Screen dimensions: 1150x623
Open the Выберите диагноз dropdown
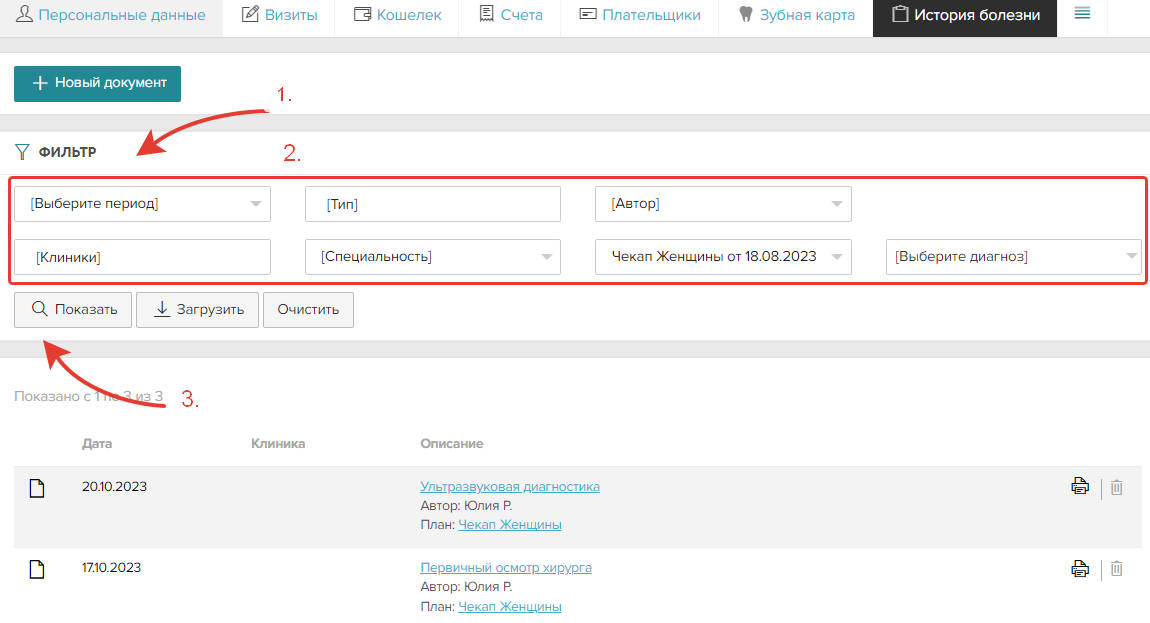pos(1014,257)
